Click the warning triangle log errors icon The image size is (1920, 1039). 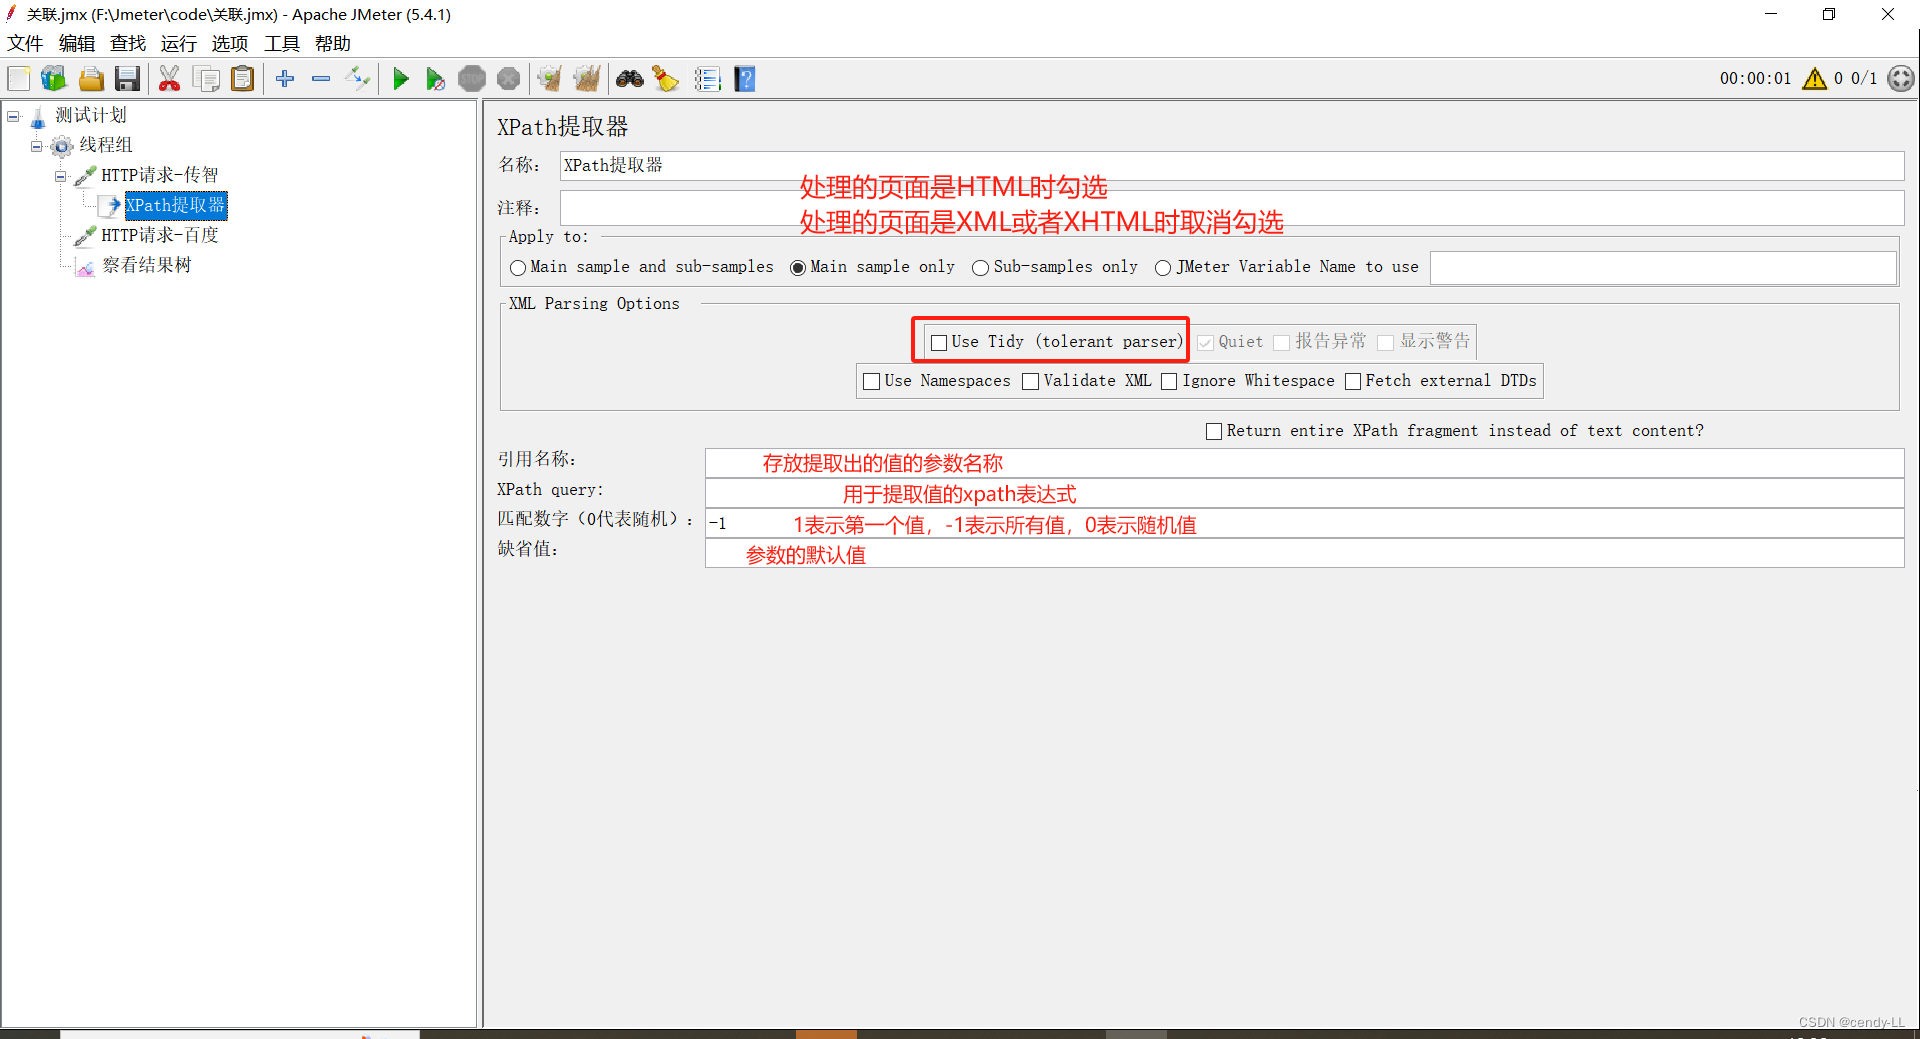(1814, 78)
